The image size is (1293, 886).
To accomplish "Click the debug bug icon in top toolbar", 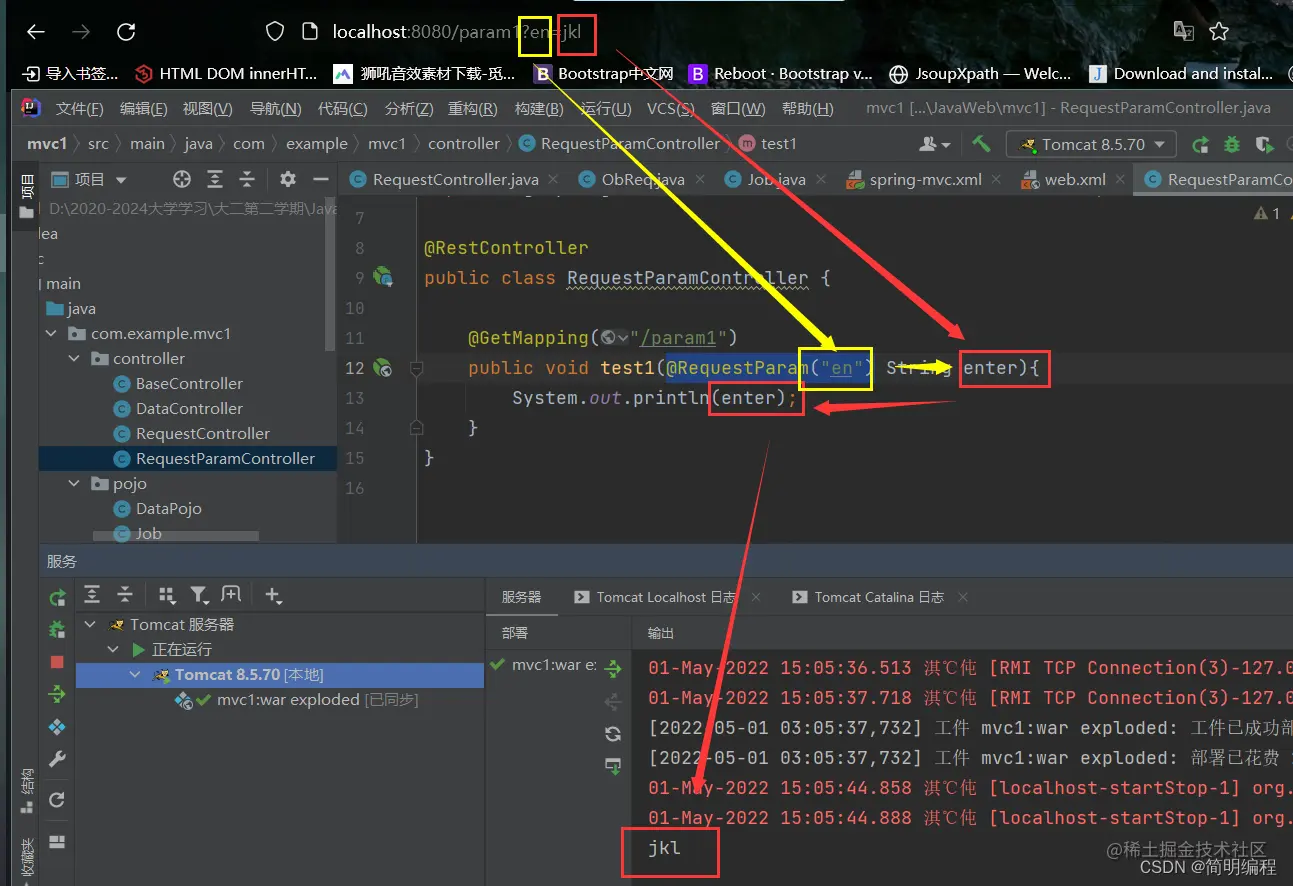I will (x=1232, y=144).
